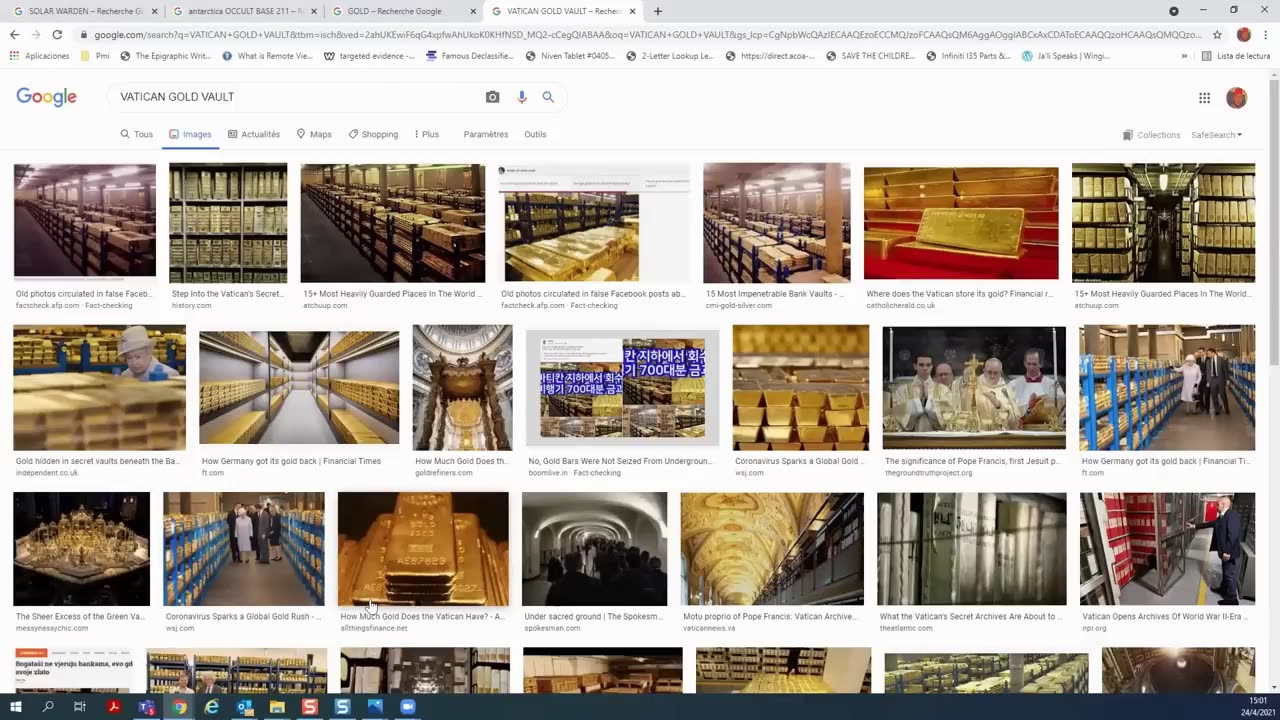
Task: Open the Korean text boomlive fact-check image
Action: click(x=622, y=388)
